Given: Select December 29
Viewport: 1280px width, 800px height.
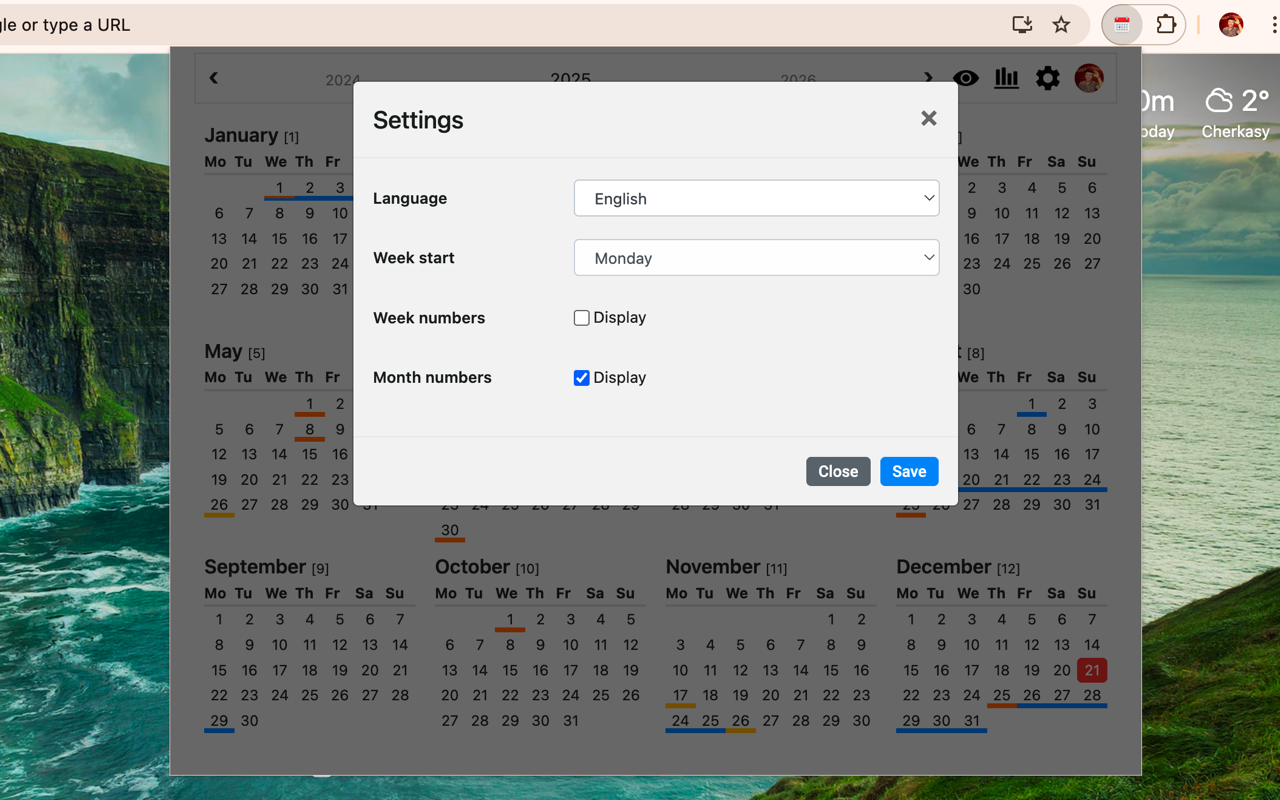Looking at the screenshot, I should tap(911, 720).
